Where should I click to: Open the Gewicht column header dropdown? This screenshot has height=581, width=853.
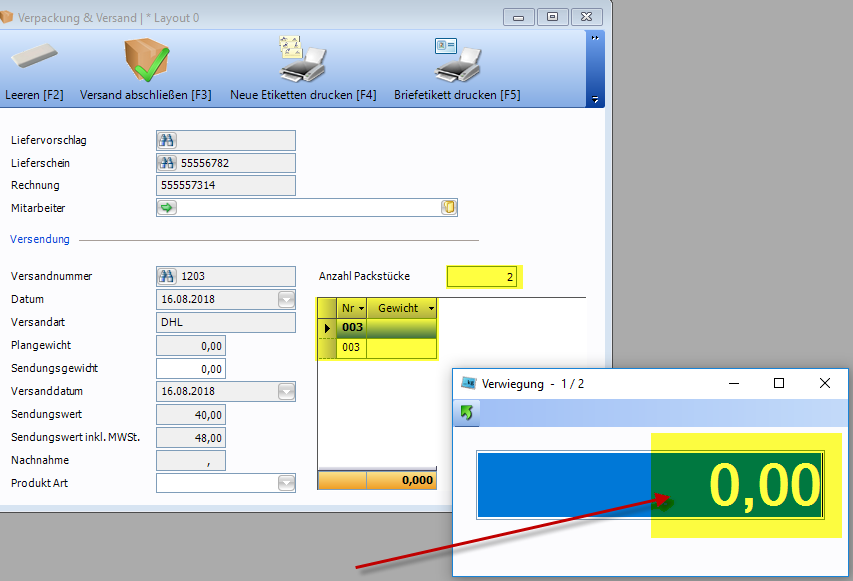click(429, 308)
